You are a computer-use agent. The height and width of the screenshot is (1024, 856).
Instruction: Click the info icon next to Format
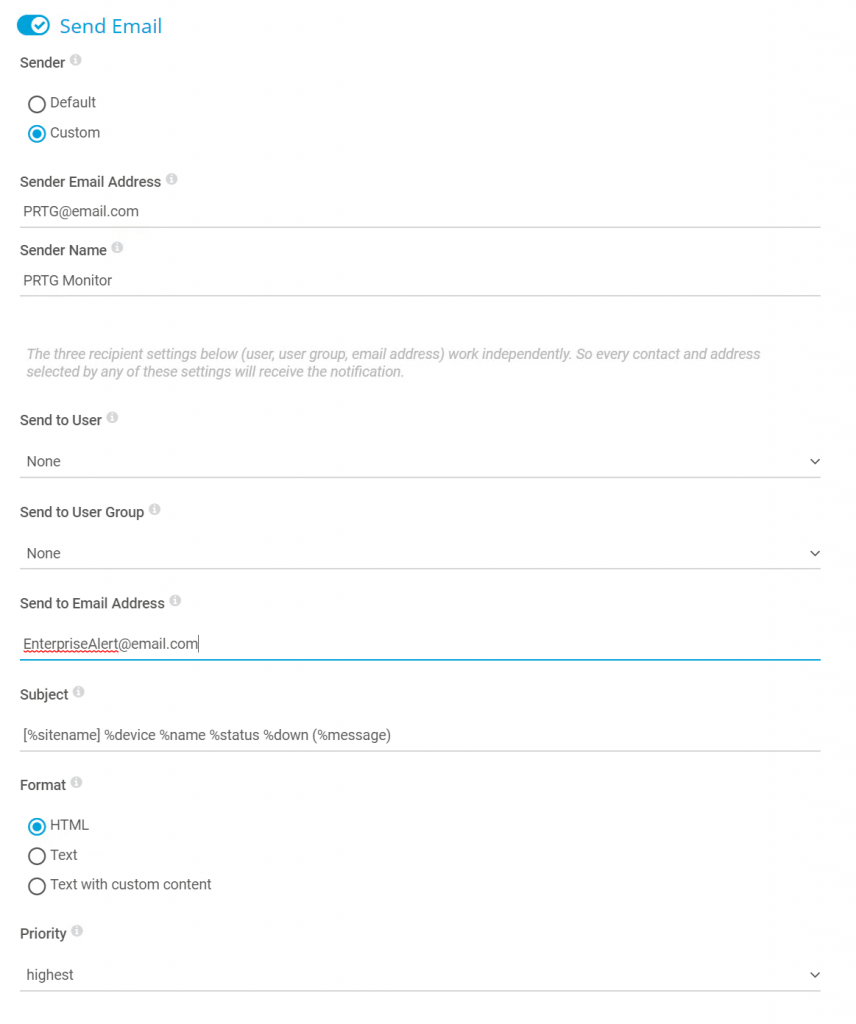tap(77, 783)
